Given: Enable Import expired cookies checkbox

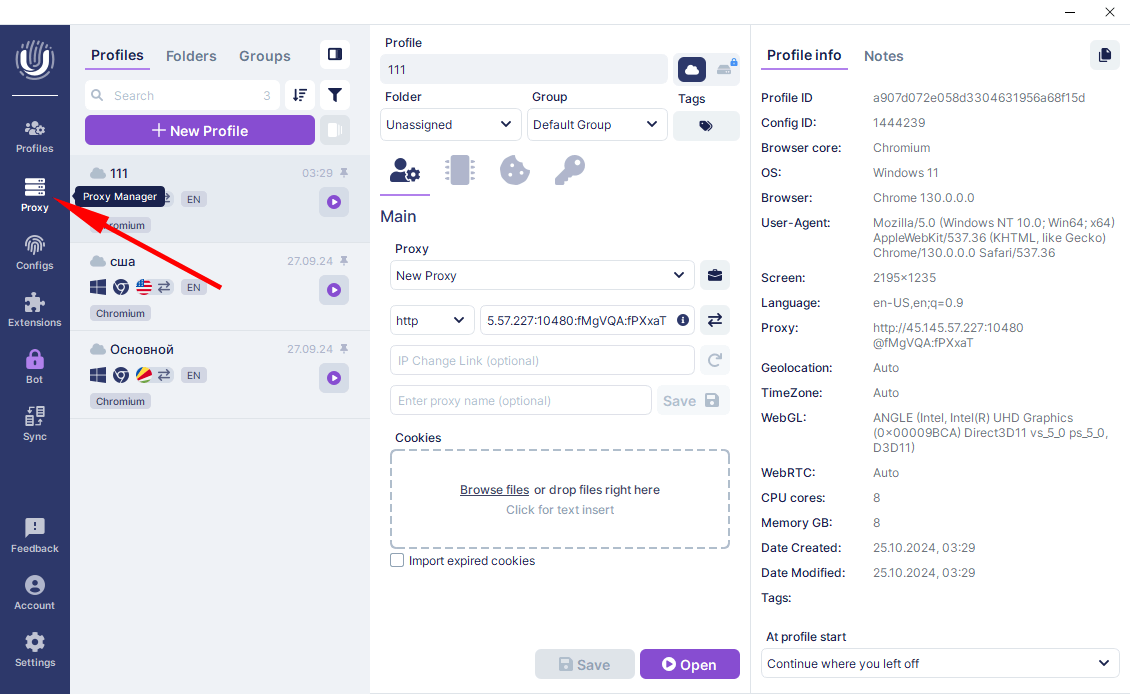Looking at the screenshot, I should pos(397,561).
